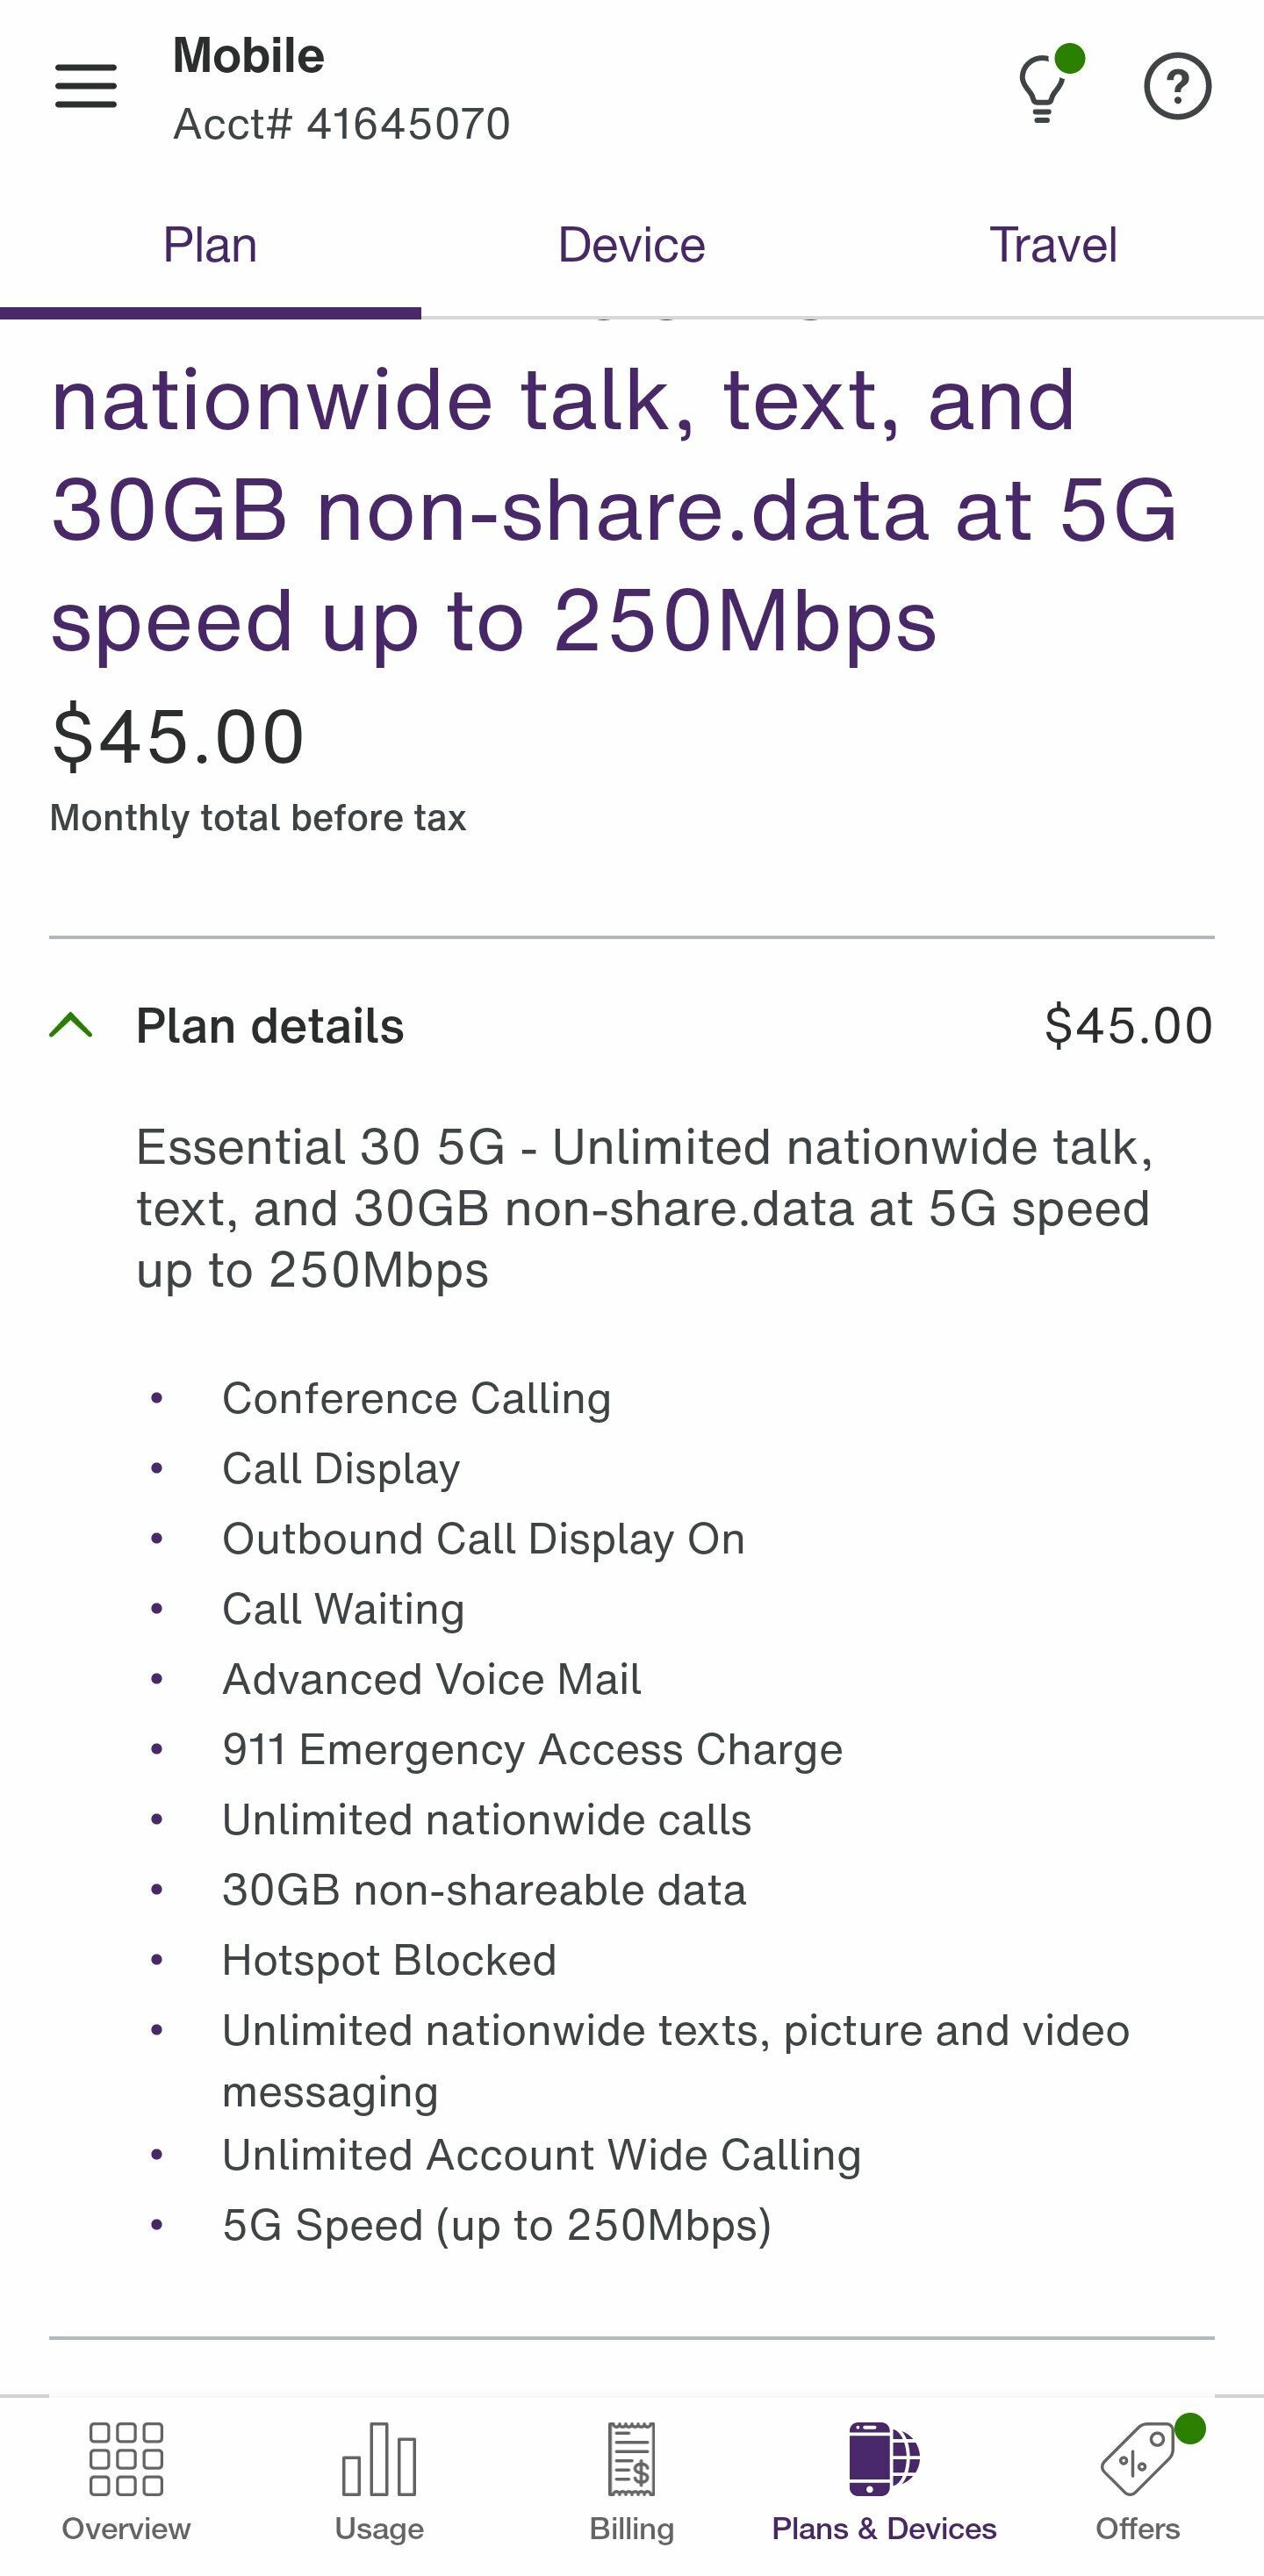
Task: Click the $45.00 Plan details amount
Action: click(1128, 1026)
